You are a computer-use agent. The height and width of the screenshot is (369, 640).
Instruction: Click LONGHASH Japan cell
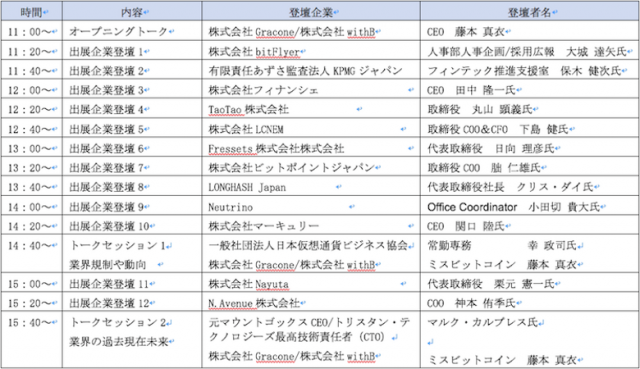point(311,187)
